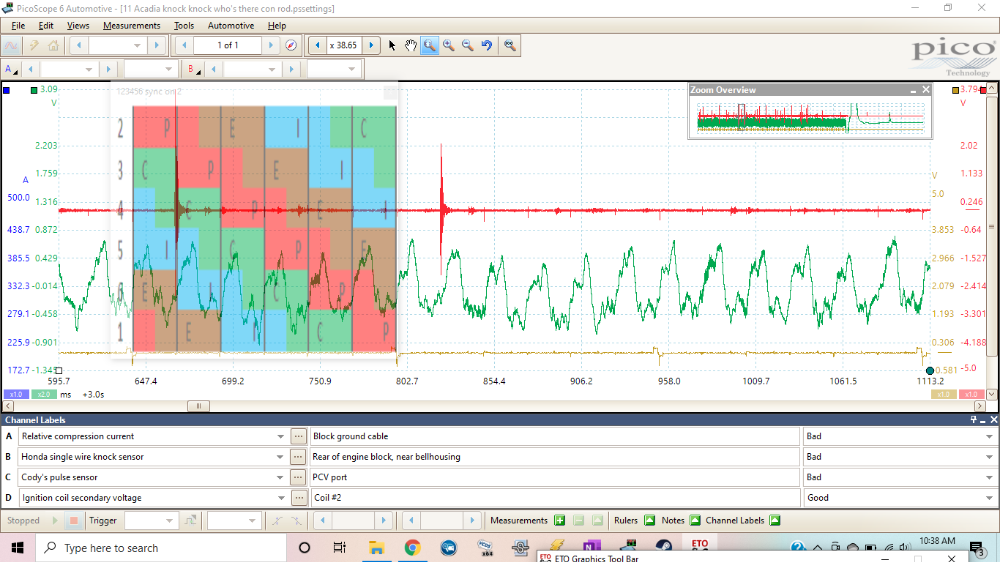Go to next waveform buffer
The width and height of the screenshot is (1000, 562).
[x=271, y=45]
